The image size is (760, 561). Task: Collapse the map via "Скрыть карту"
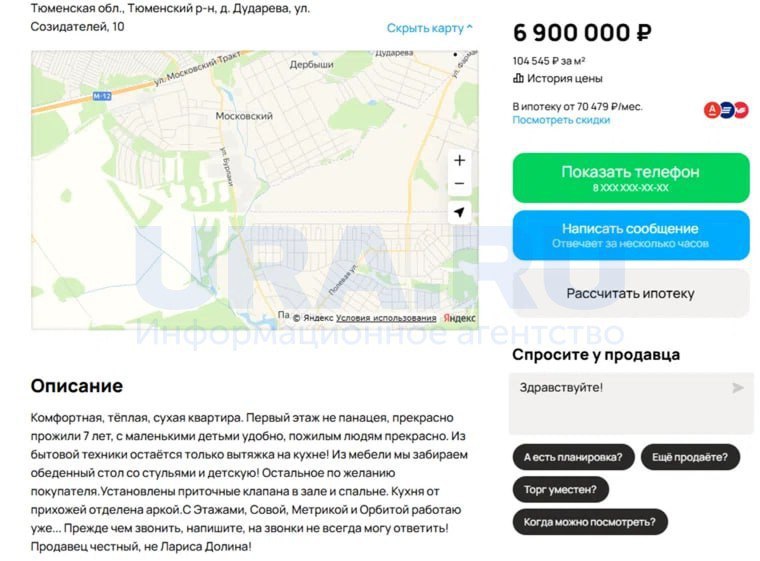[430, 28]
